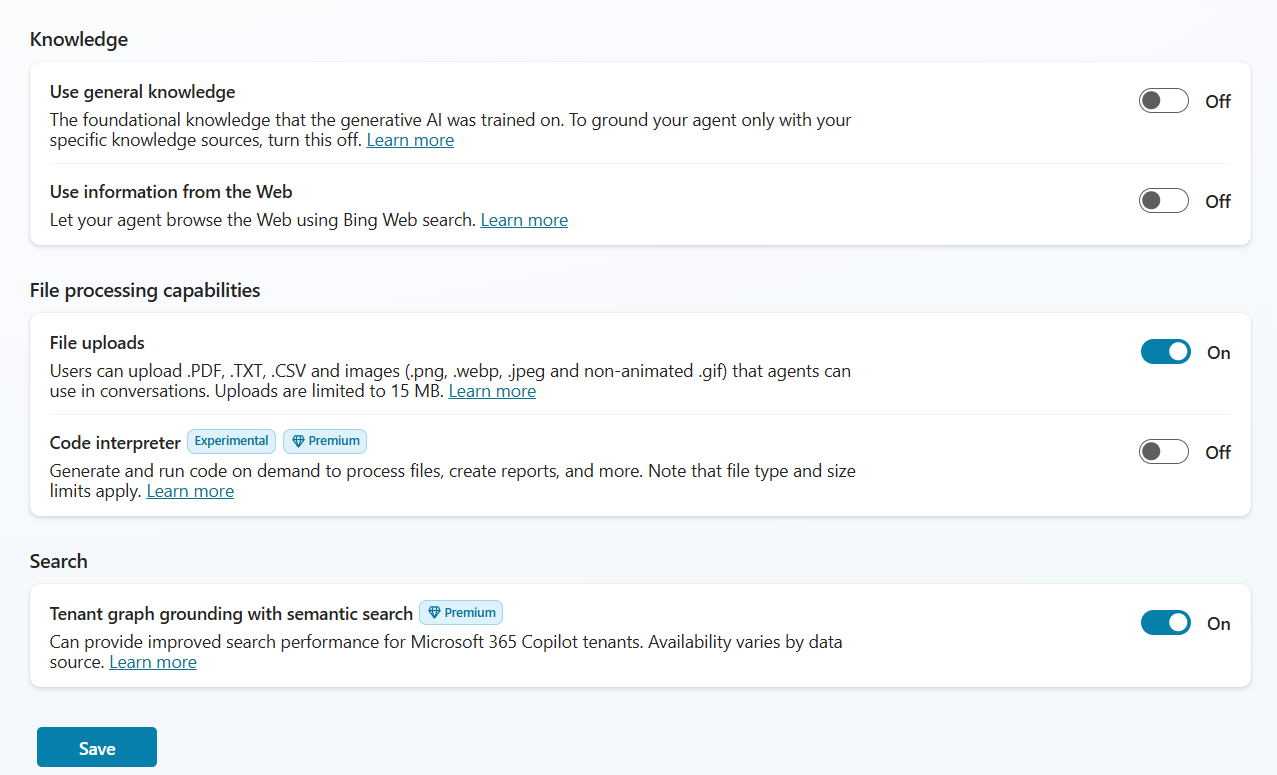Image resolution: width=1277 pixels, height=775 pixels.
Task: Open Learn more link for Tenant graph grounding
Action: point(153,662)
